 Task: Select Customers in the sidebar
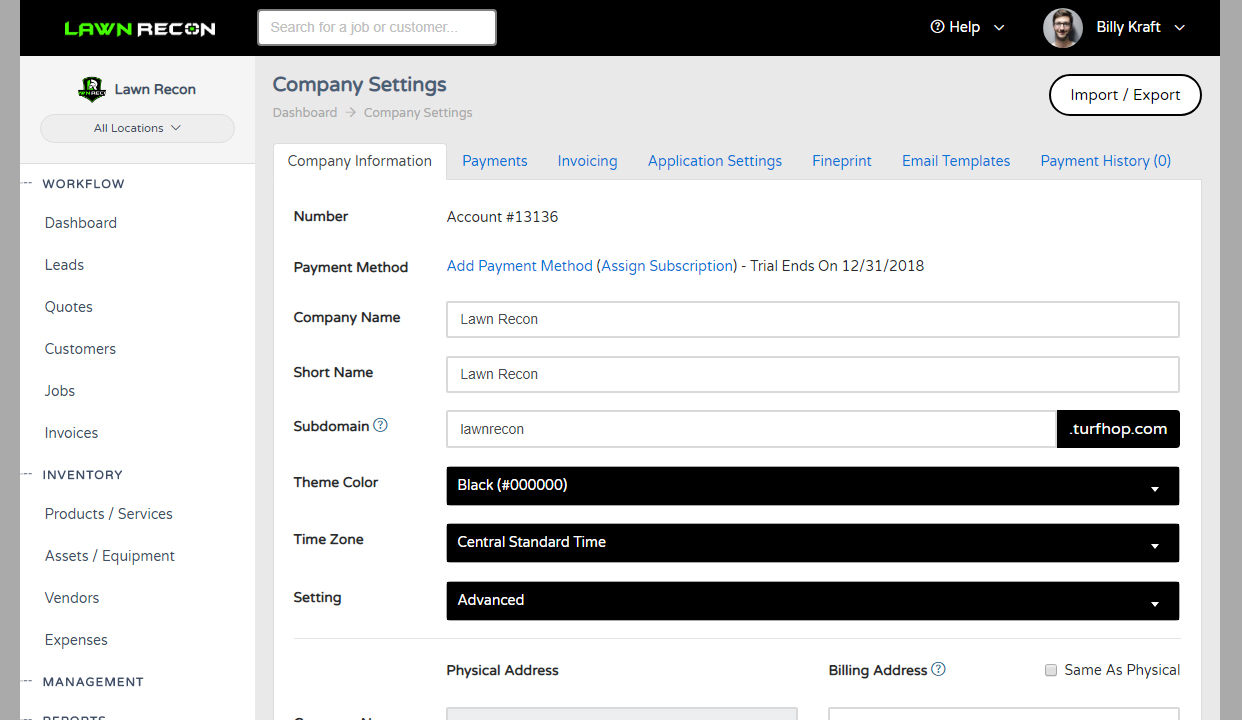point(80,348)
